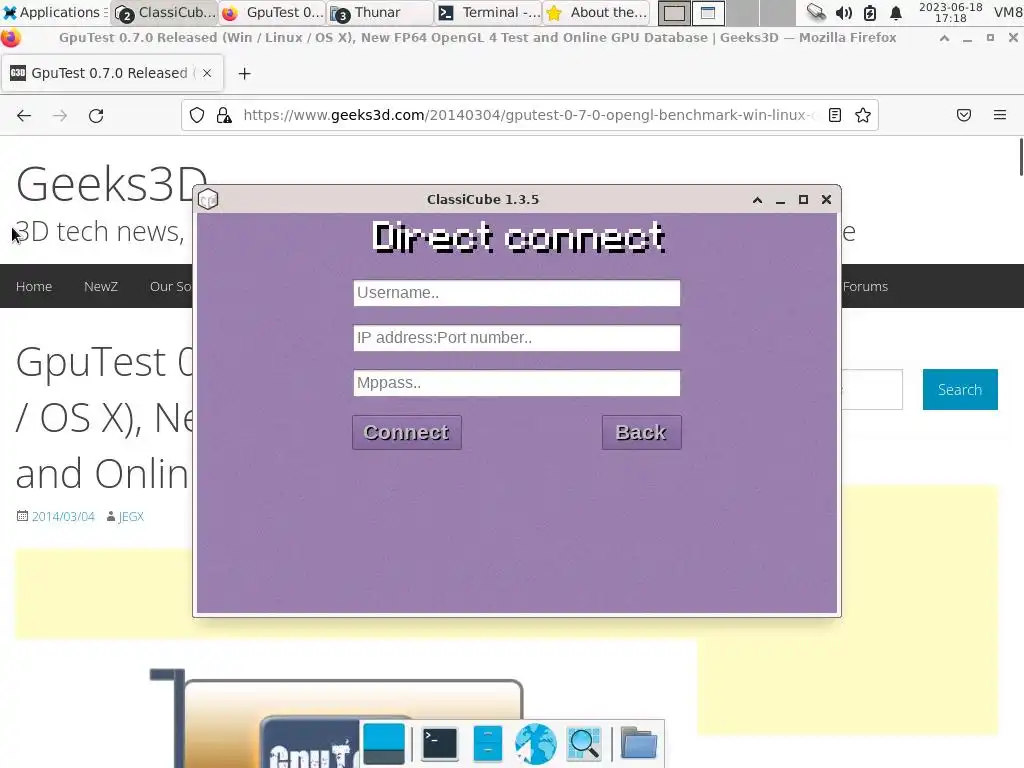This screenshot has height=768, width=1024.
Task: Open the file manager dock icon
Action: point(487,744)
